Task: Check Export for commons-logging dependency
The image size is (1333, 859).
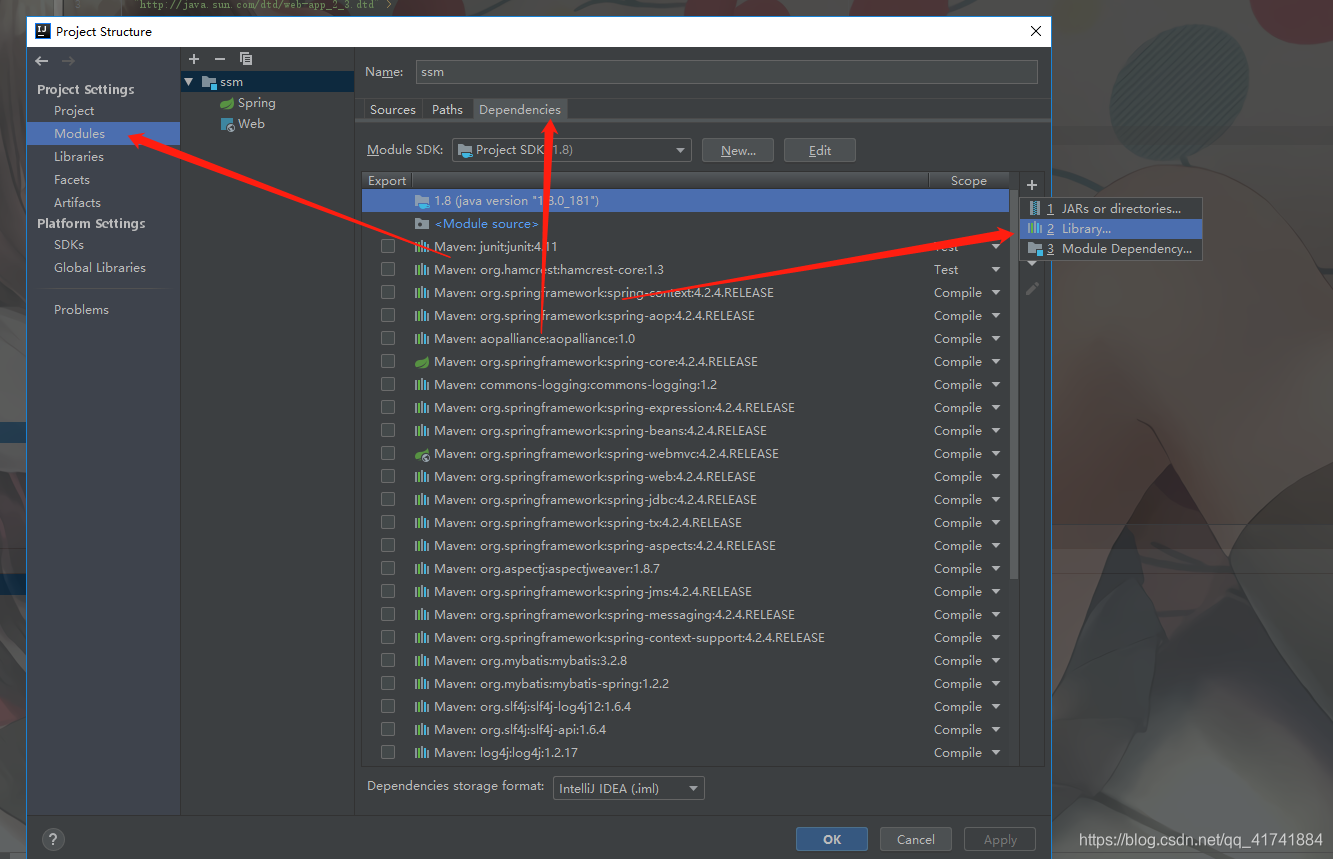Action: point(388,385)
